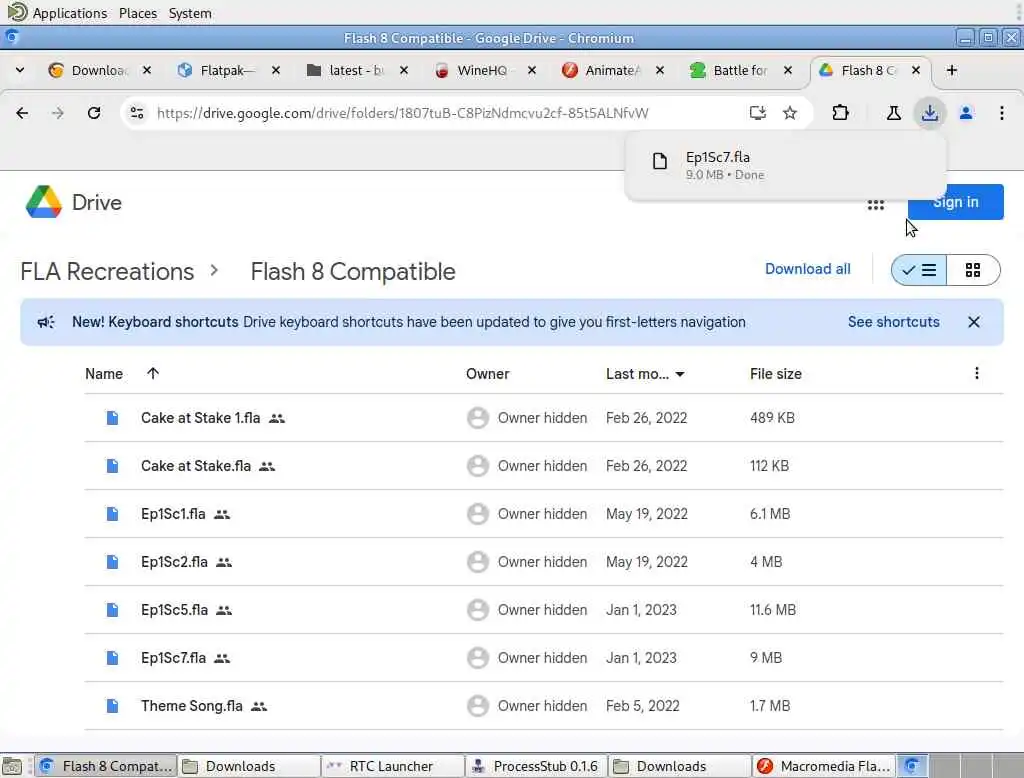The image size is (1024, 778).
Task: Switch to ProcessStub 0.1.6 in taskbar
Action: pos(536,766)
